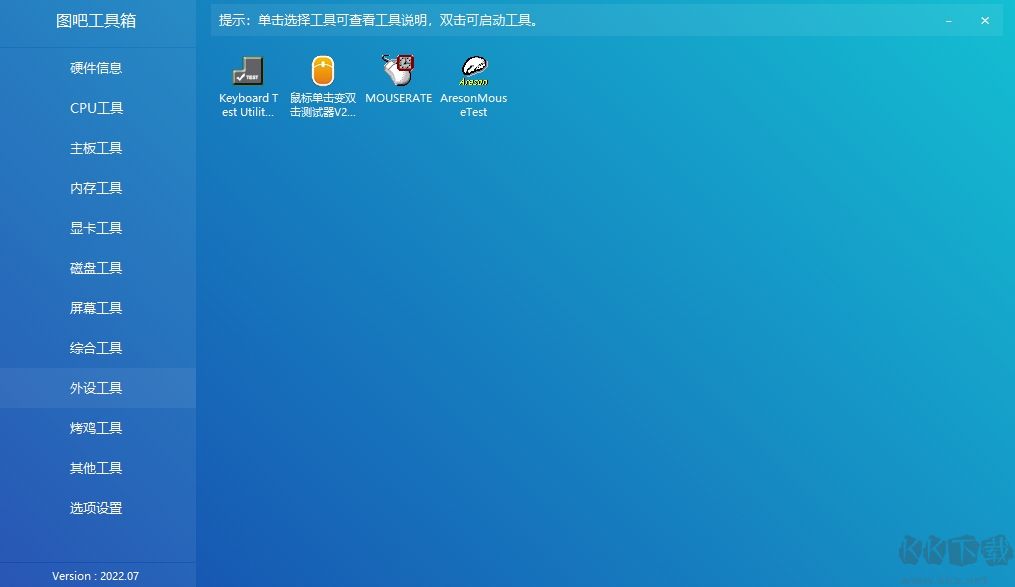The image size is (1015, 587).
Task: Close the toolbox window
Action: click(984, 20)
